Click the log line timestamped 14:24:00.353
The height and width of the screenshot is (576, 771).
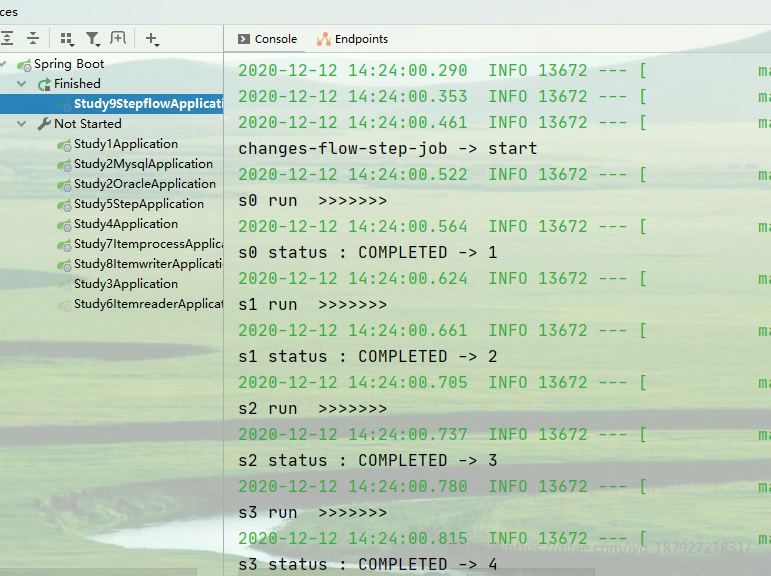click(x=504, y=97)
